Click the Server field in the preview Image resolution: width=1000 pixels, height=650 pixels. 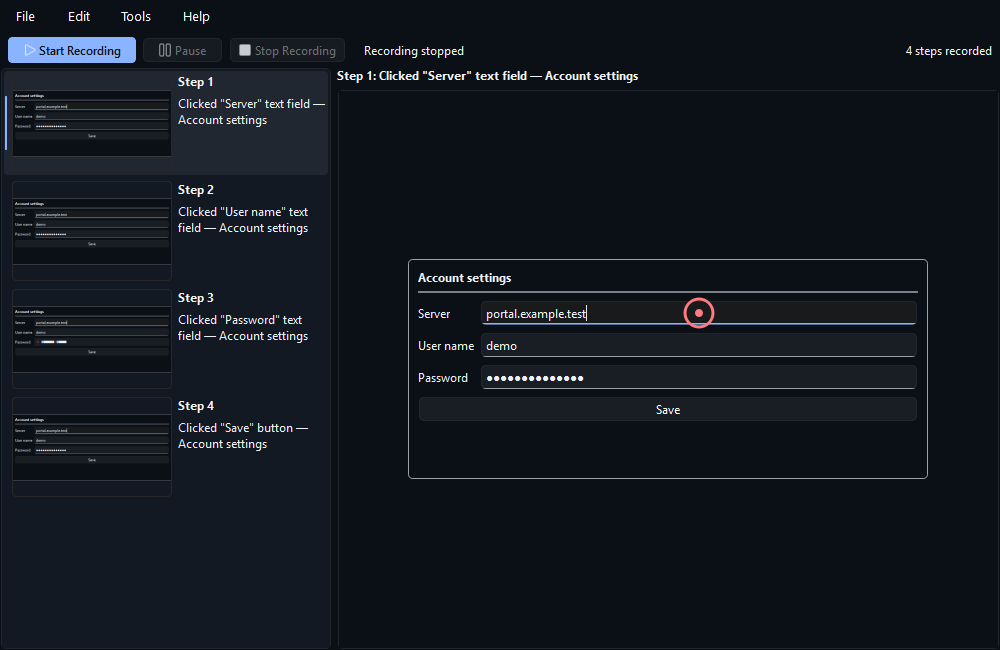pos(698,313)
